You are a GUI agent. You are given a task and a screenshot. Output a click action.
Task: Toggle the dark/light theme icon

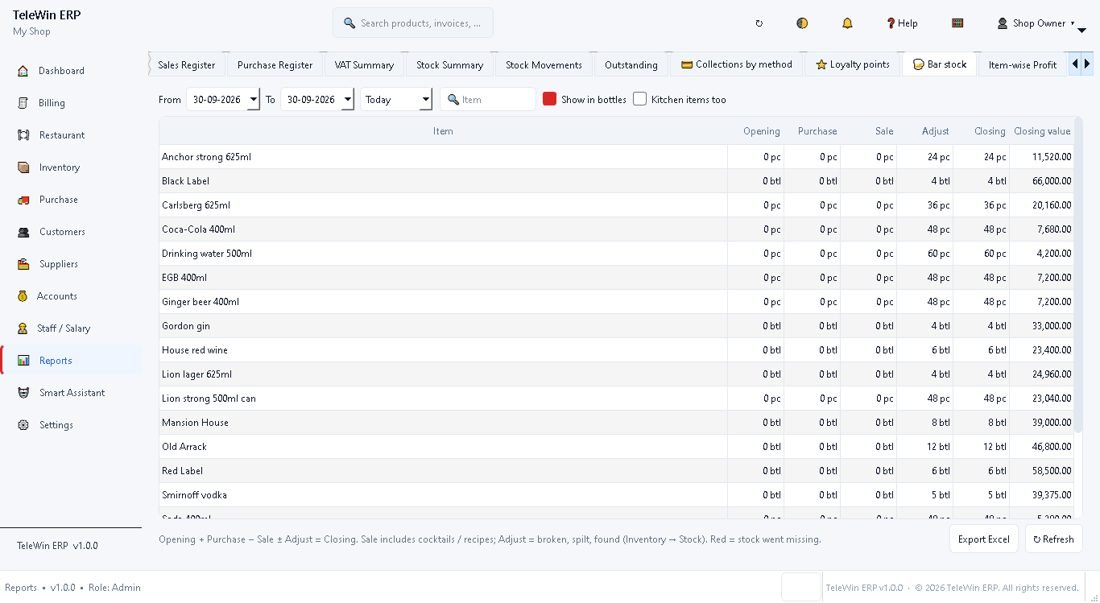tap(803, 23)
